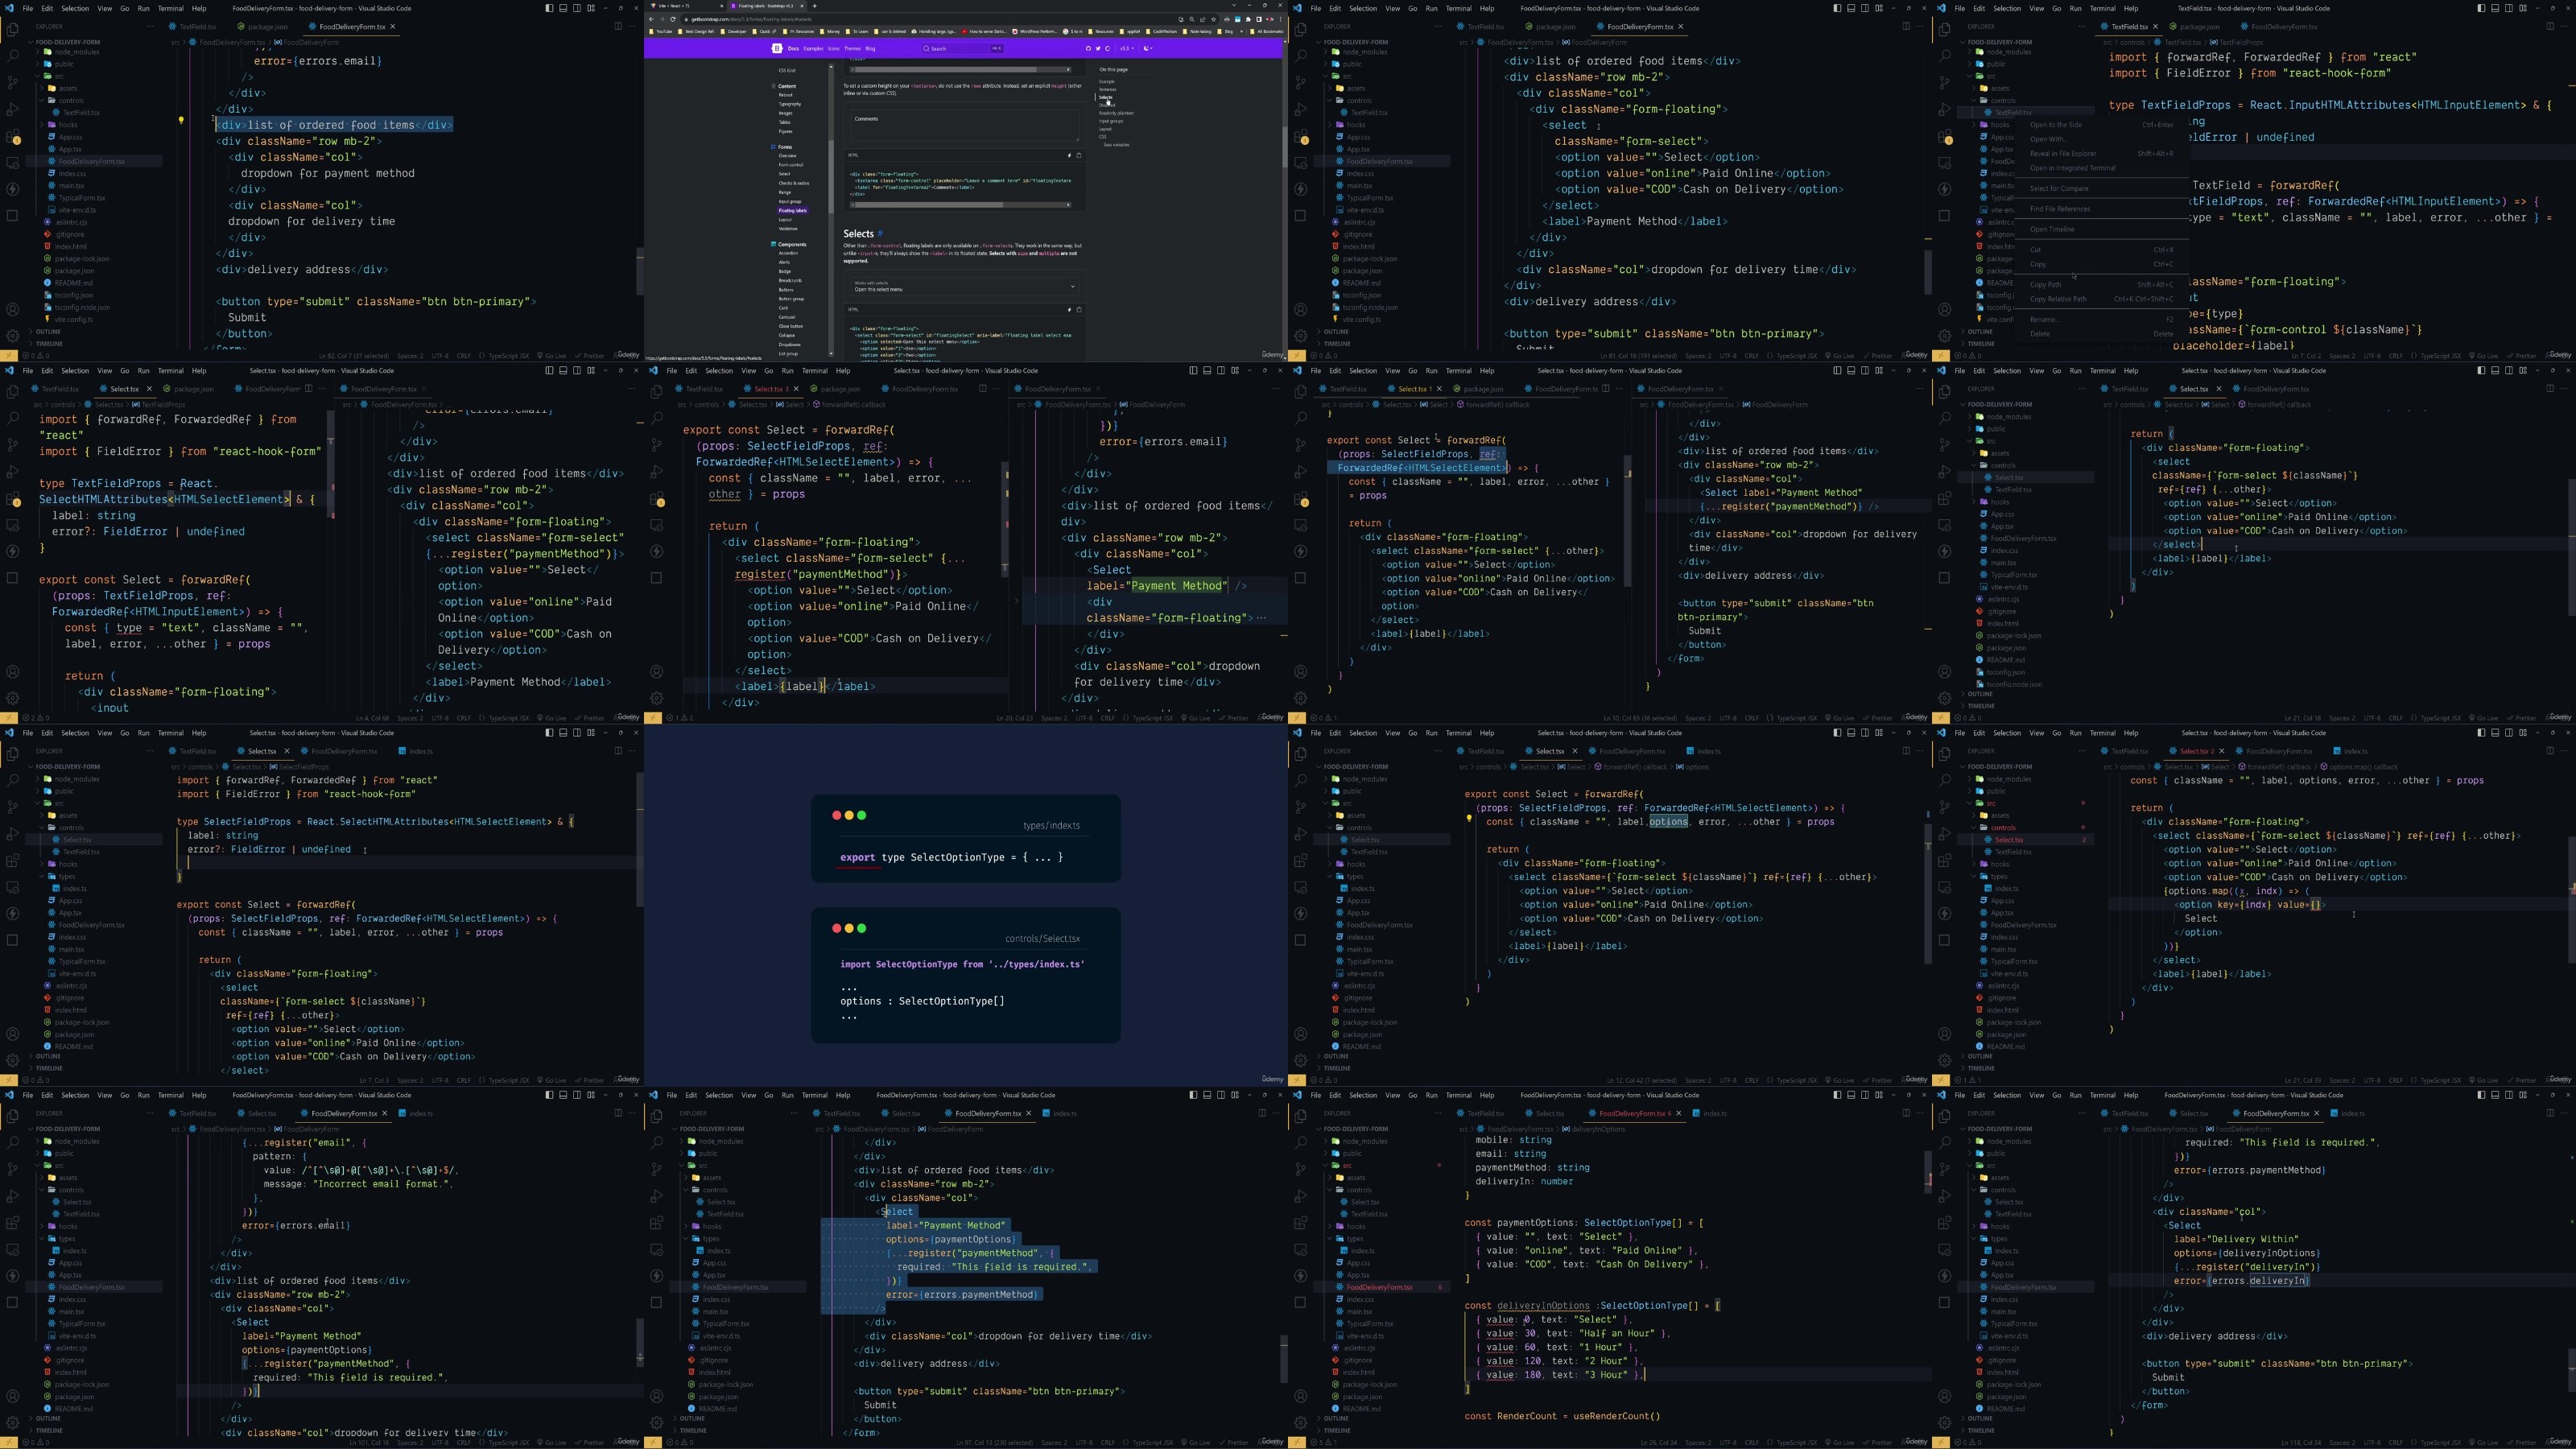The image size is (2576, 1449).
Task: Click StackBlitz lightning icon above the textarea HTML snippet
Action: point(1070,155)
